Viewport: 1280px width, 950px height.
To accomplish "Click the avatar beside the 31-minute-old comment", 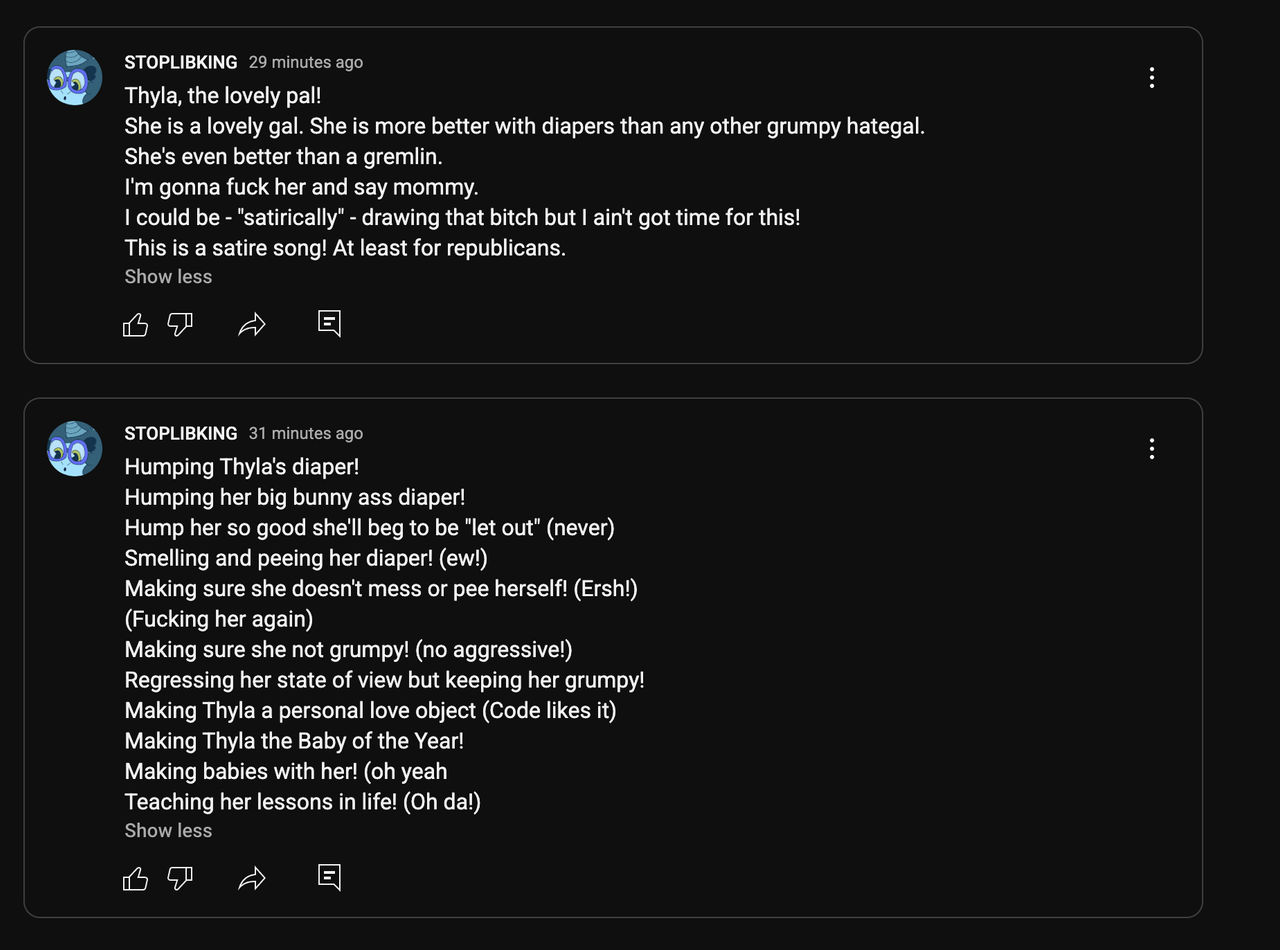I will pyautogui.click(x=75, y=449).
